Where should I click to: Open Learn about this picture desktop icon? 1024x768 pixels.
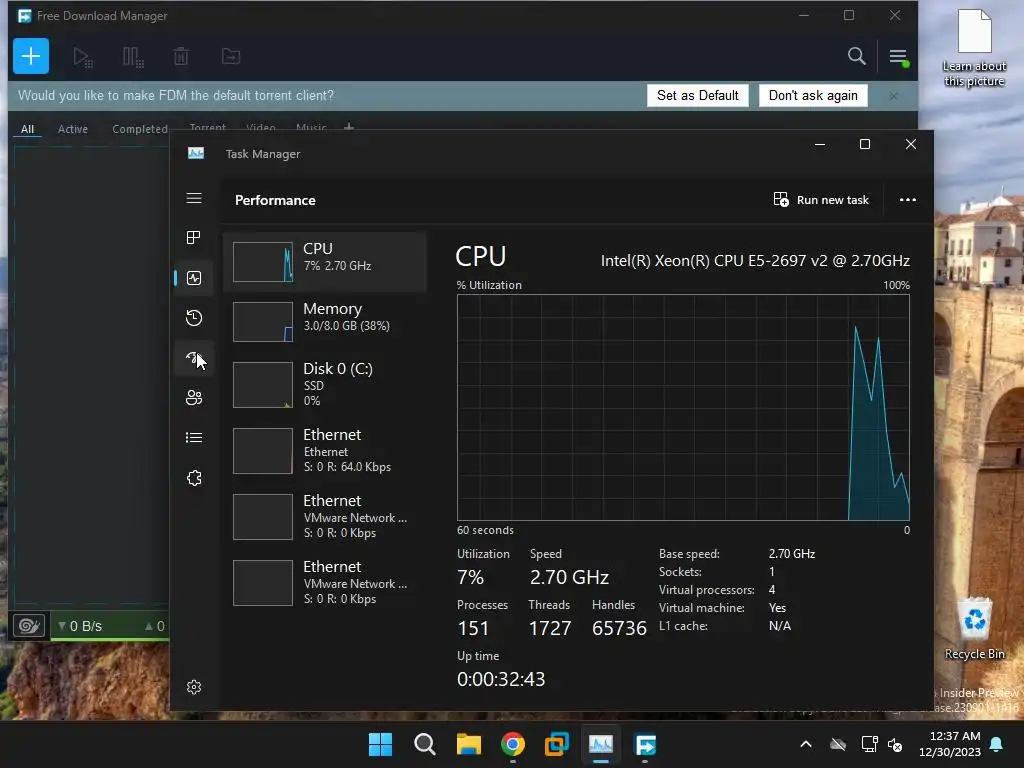tap(974, 48)
